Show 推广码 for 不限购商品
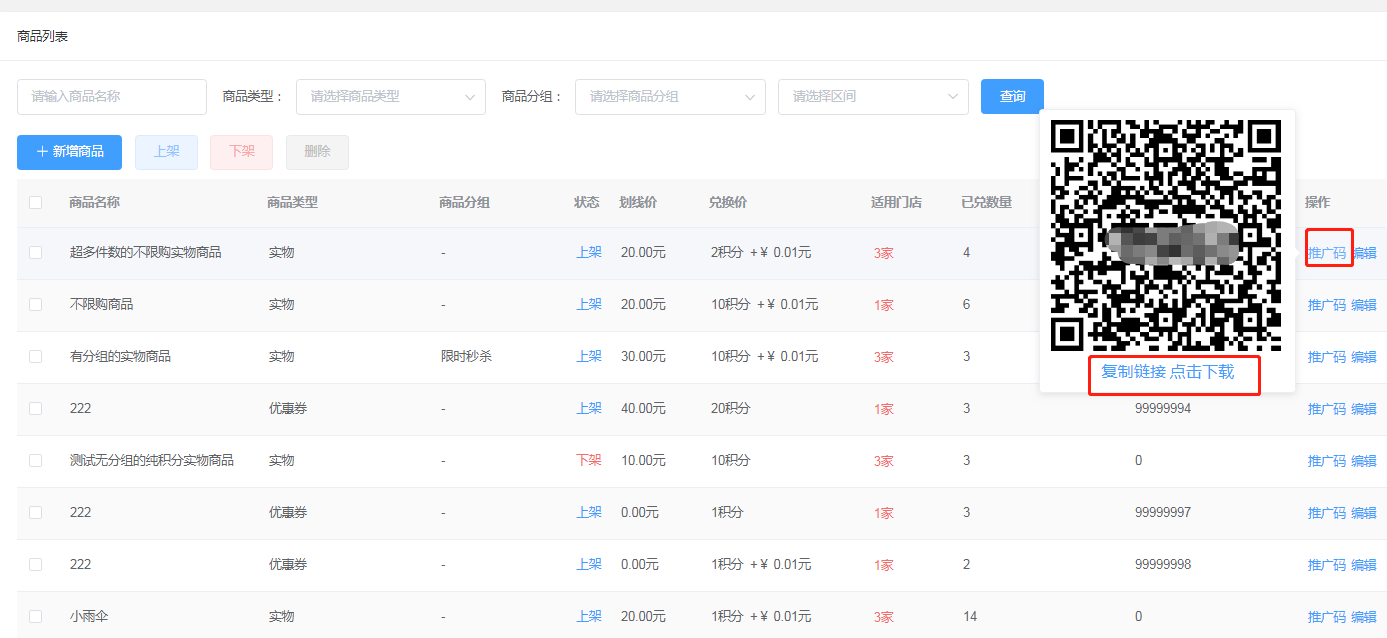Viewport: 1387px width, 638px height. pyautogui.click(x=1327, y=305)
